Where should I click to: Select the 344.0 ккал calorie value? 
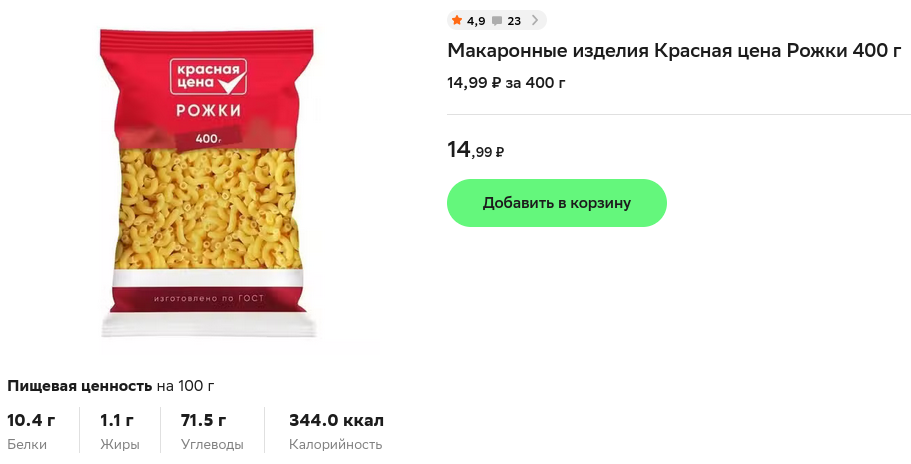click(x=336, y=420)
